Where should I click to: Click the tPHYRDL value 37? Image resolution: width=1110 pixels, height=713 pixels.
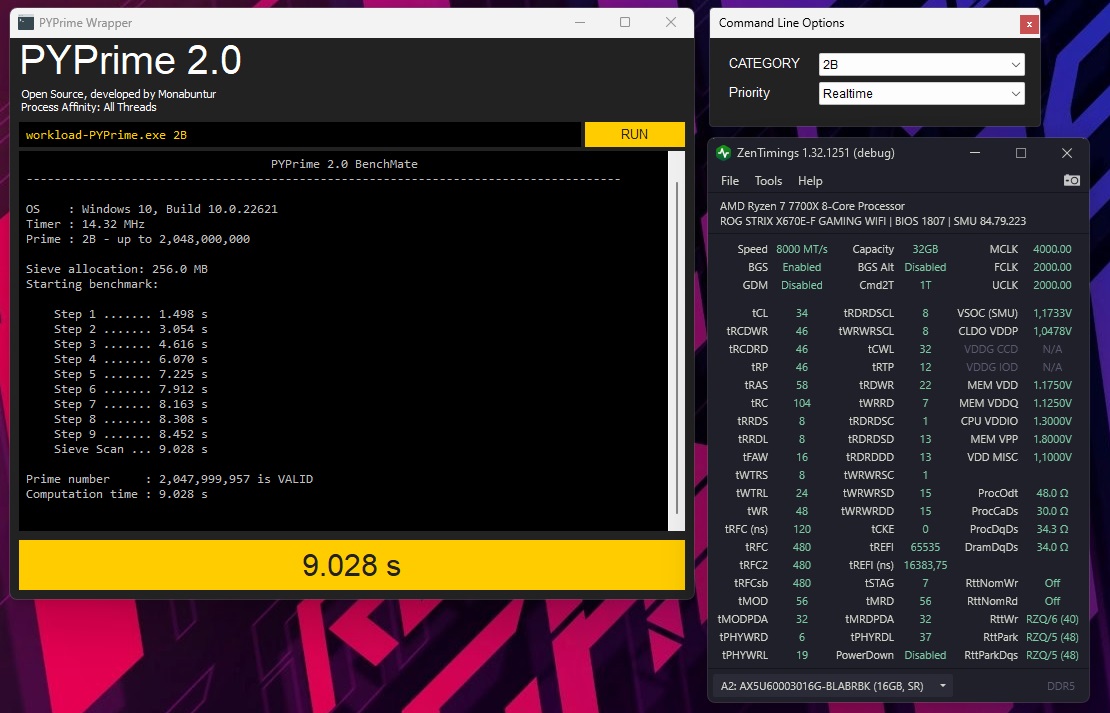click(925, 637)
